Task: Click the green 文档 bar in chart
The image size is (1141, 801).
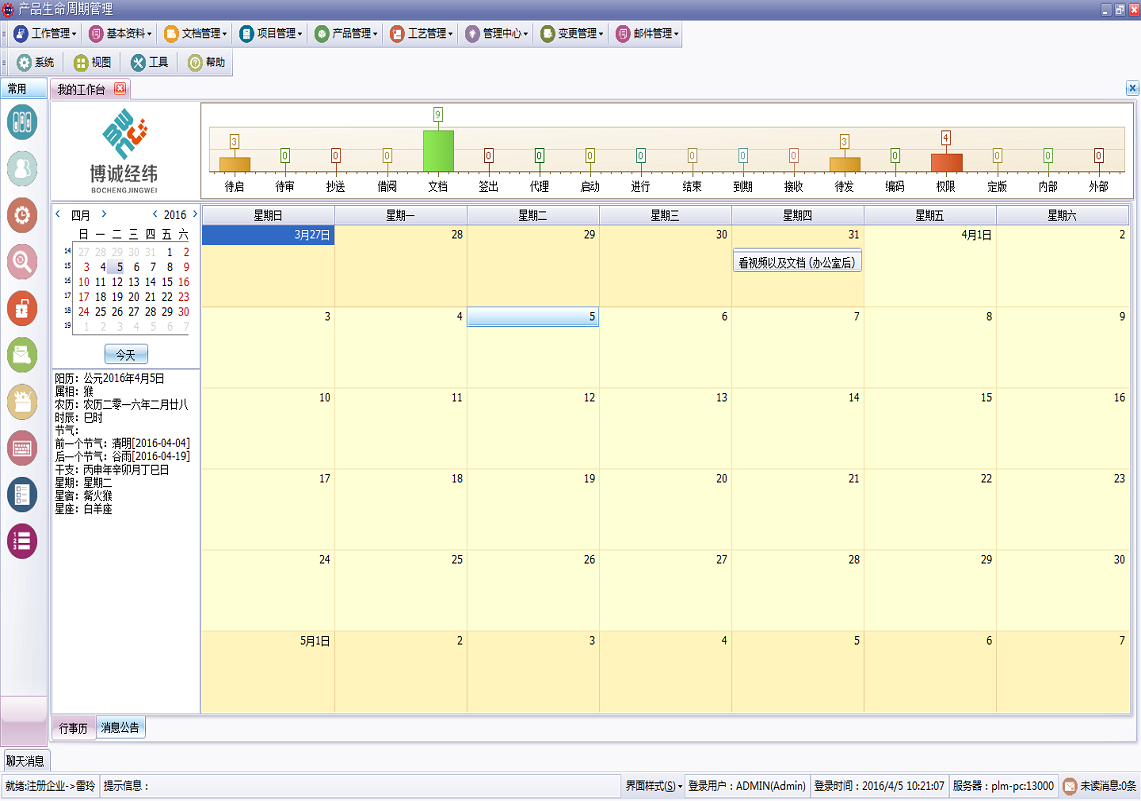Action: (438, 151)
